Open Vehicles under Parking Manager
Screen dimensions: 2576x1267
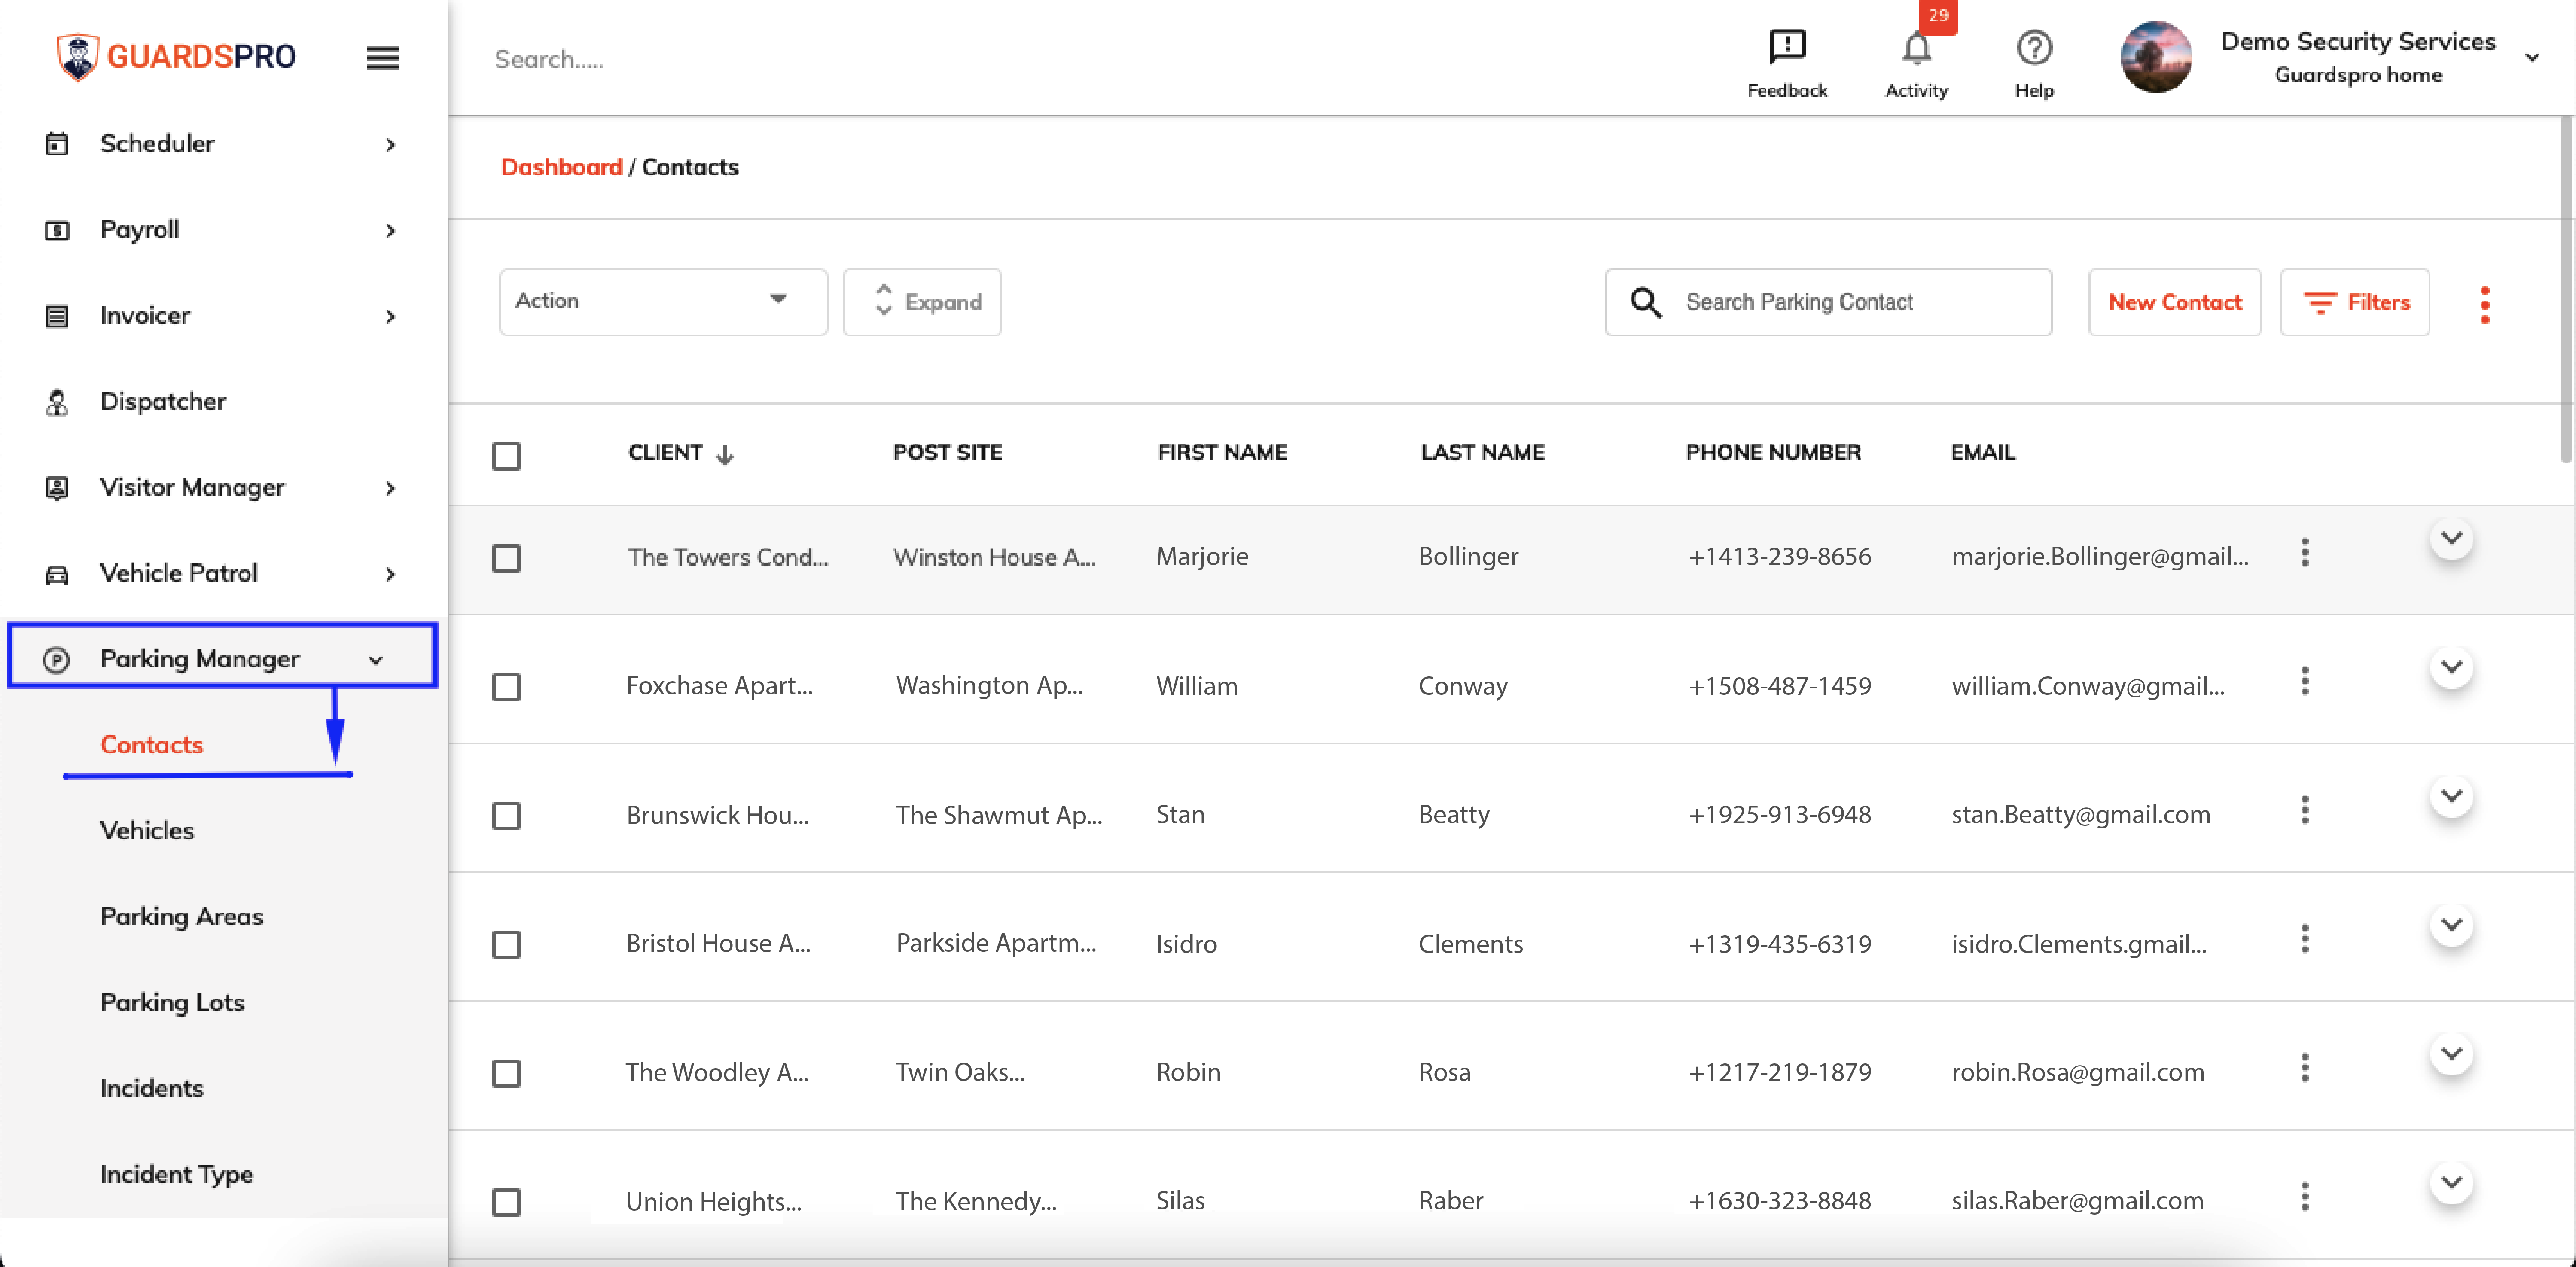click(147, 830)
